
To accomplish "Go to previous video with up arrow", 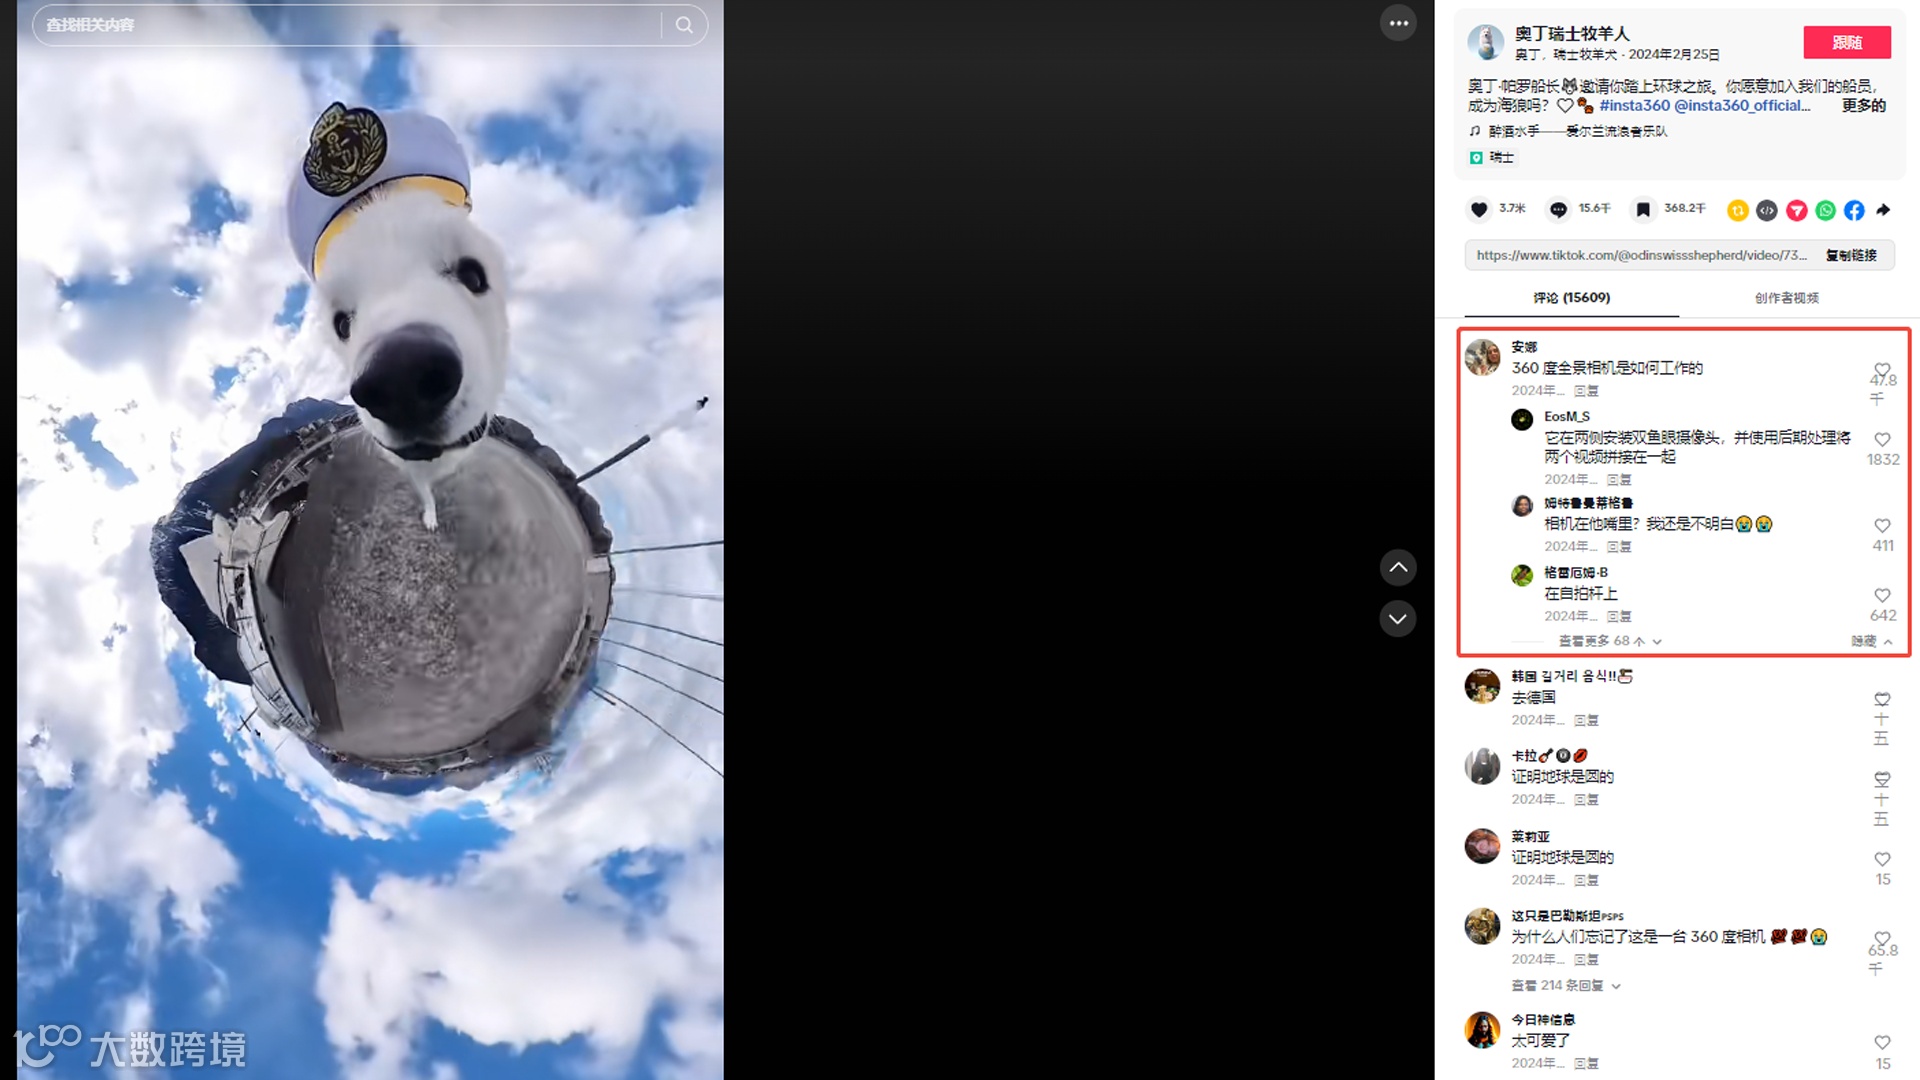I will click(x=1398, y=568).
